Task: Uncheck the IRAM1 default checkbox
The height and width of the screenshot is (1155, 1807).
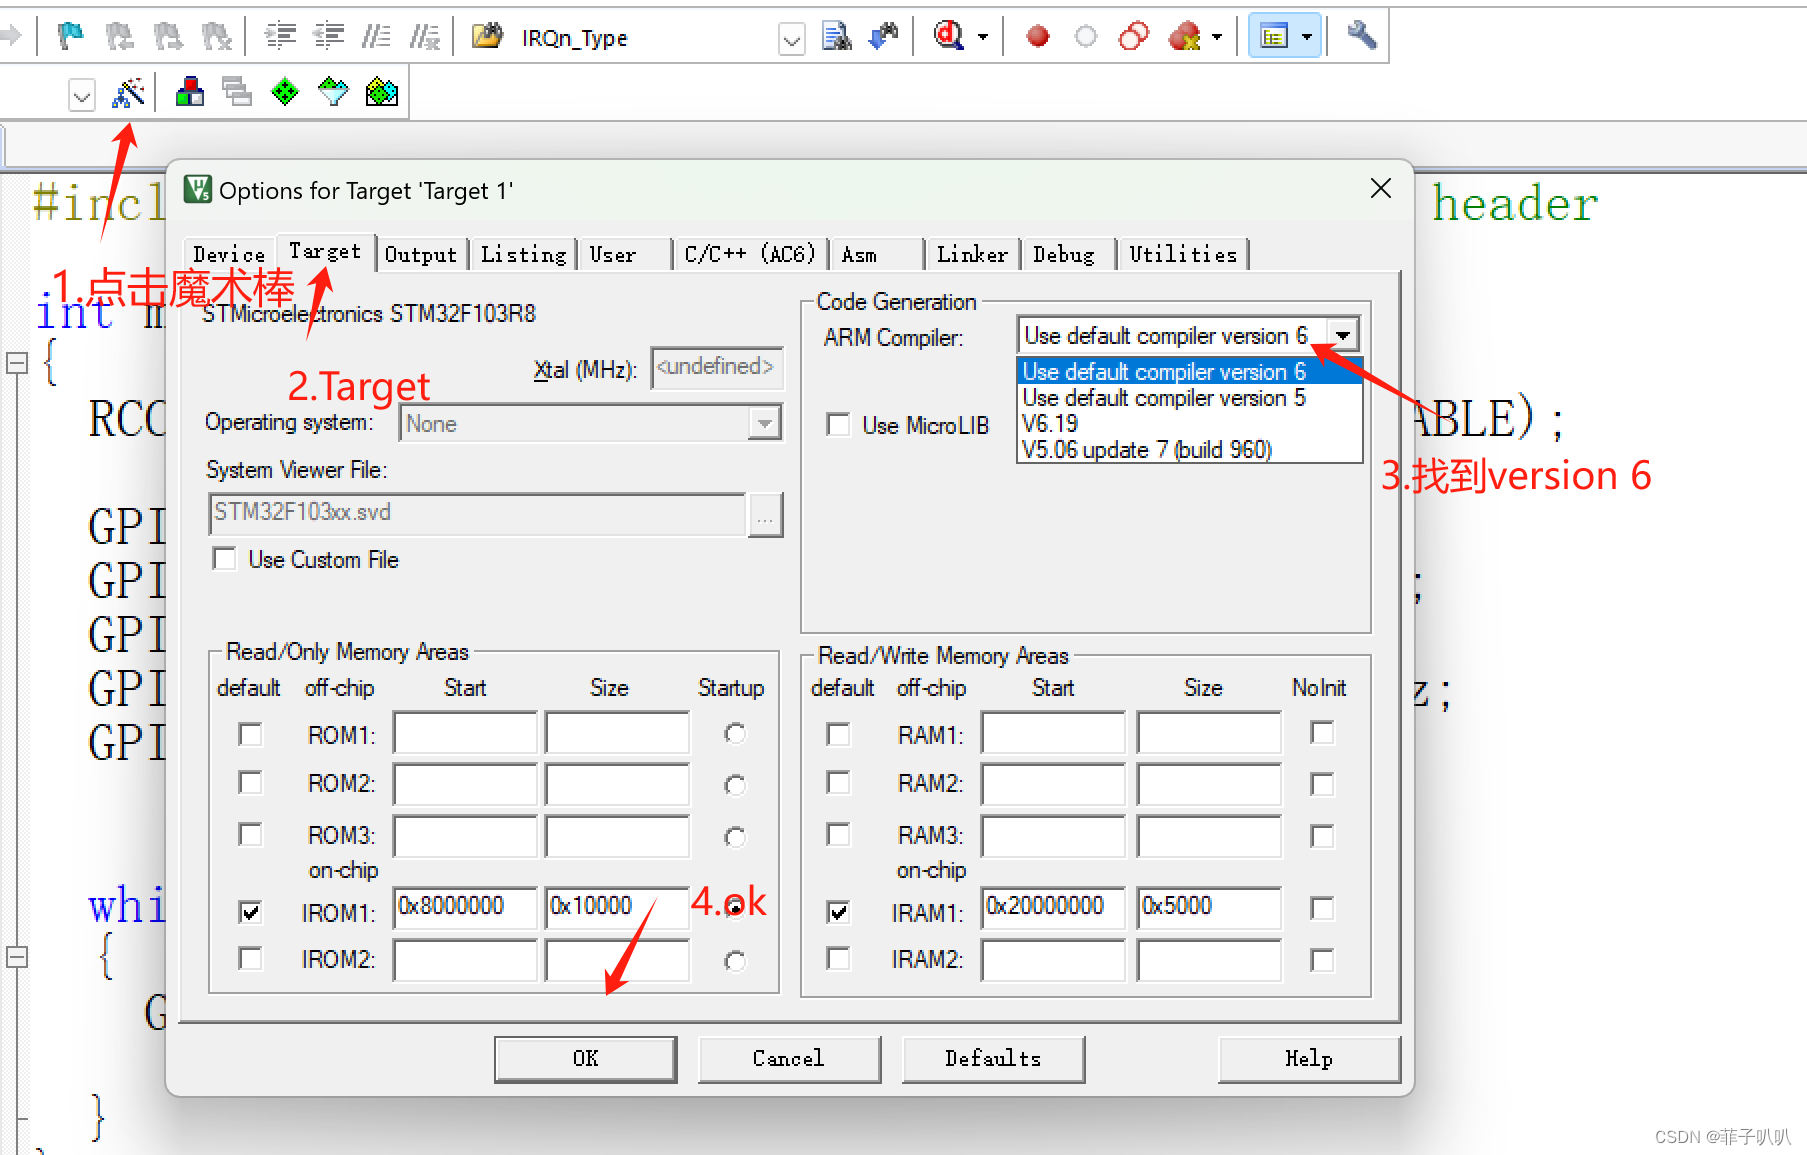Action: pos(838,911)
